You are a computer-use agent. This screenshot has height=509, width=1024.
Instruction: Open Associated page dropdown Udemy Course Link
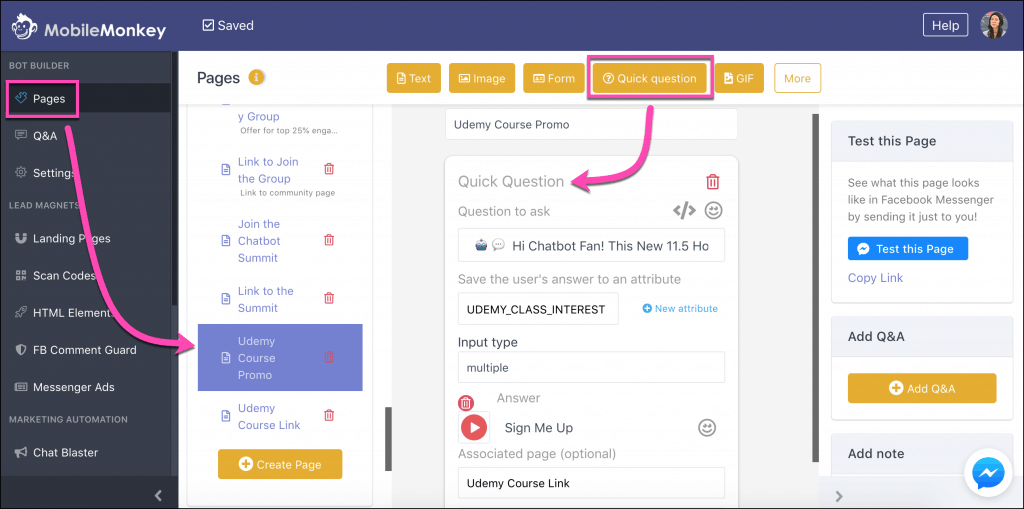pyautogui.click(x=591, y=483)
